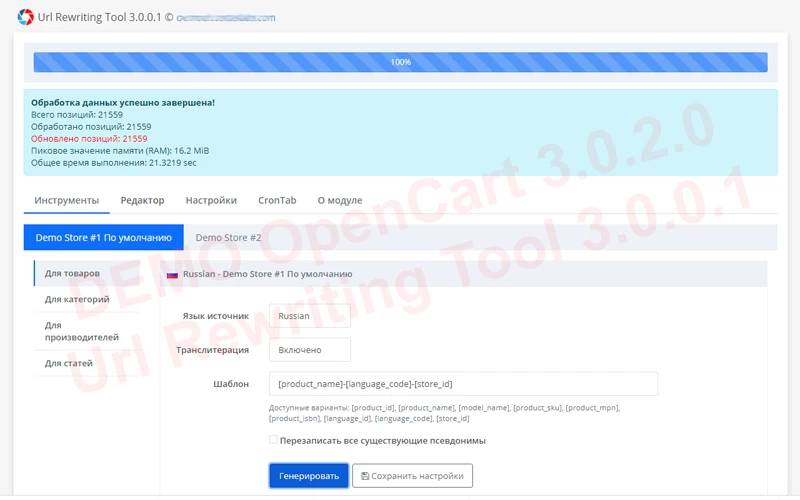Select Для категорий in sidebar

(87, 299)
